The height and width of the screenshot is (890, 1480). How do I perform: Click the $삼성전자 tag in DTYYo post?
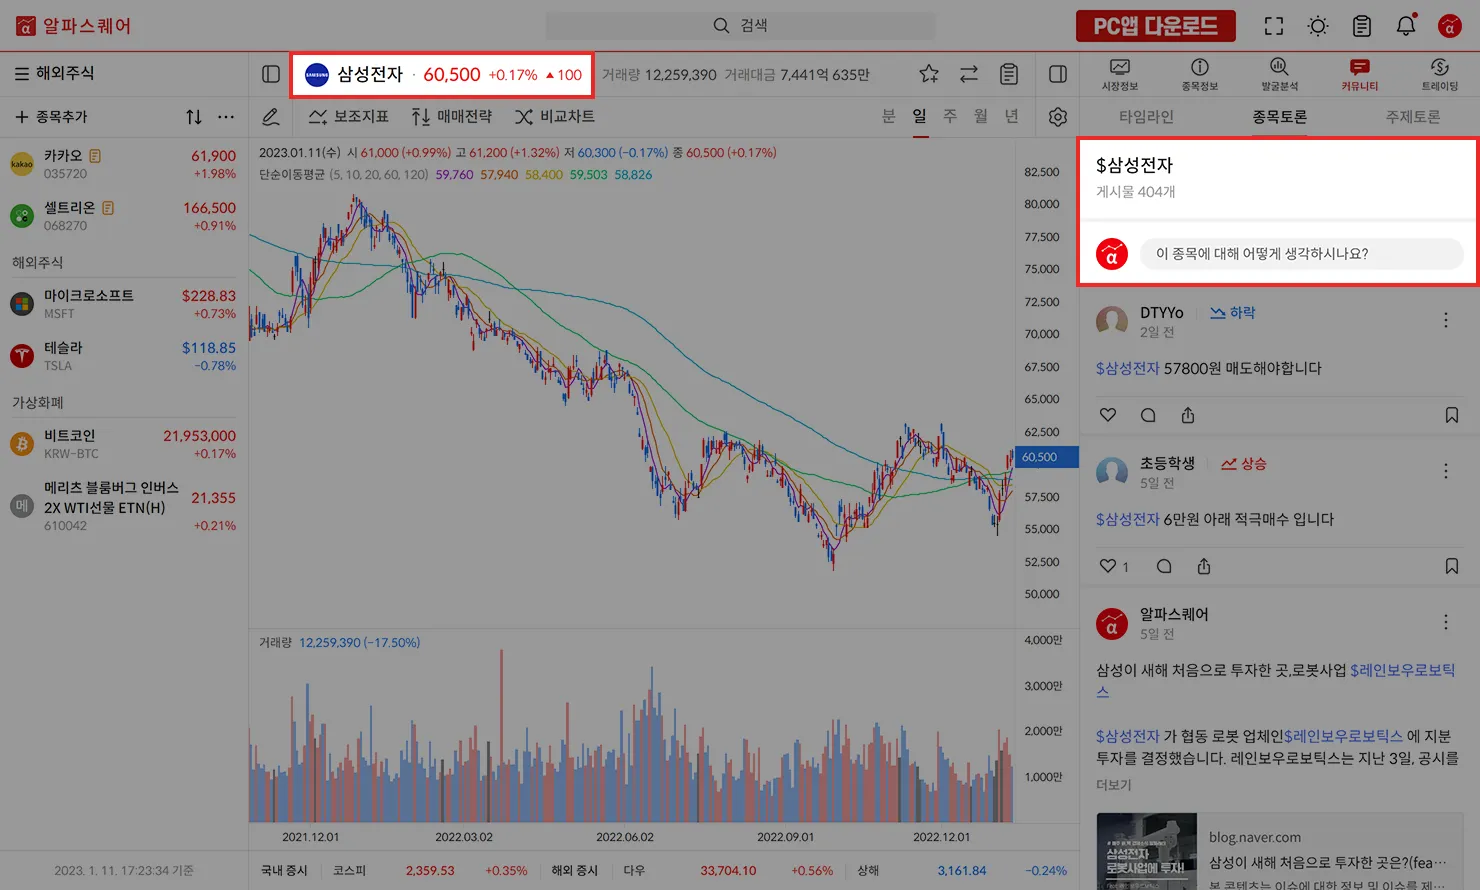click(1127, 368)
